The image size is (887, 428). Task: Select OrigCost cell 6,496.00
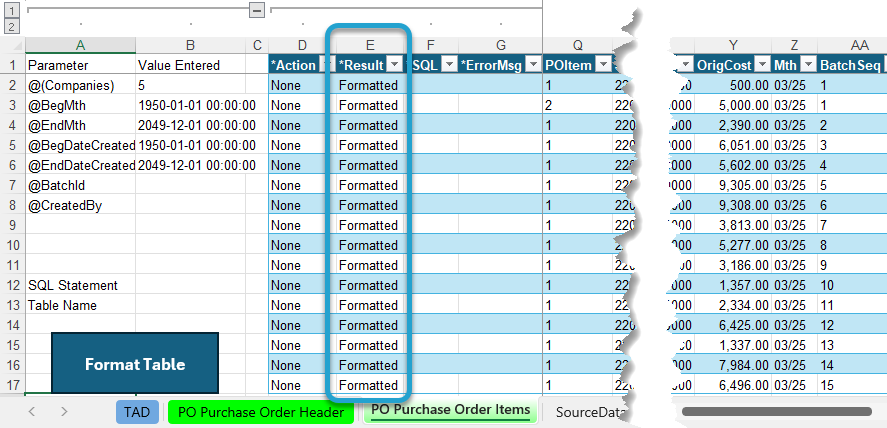coord(733,385)
